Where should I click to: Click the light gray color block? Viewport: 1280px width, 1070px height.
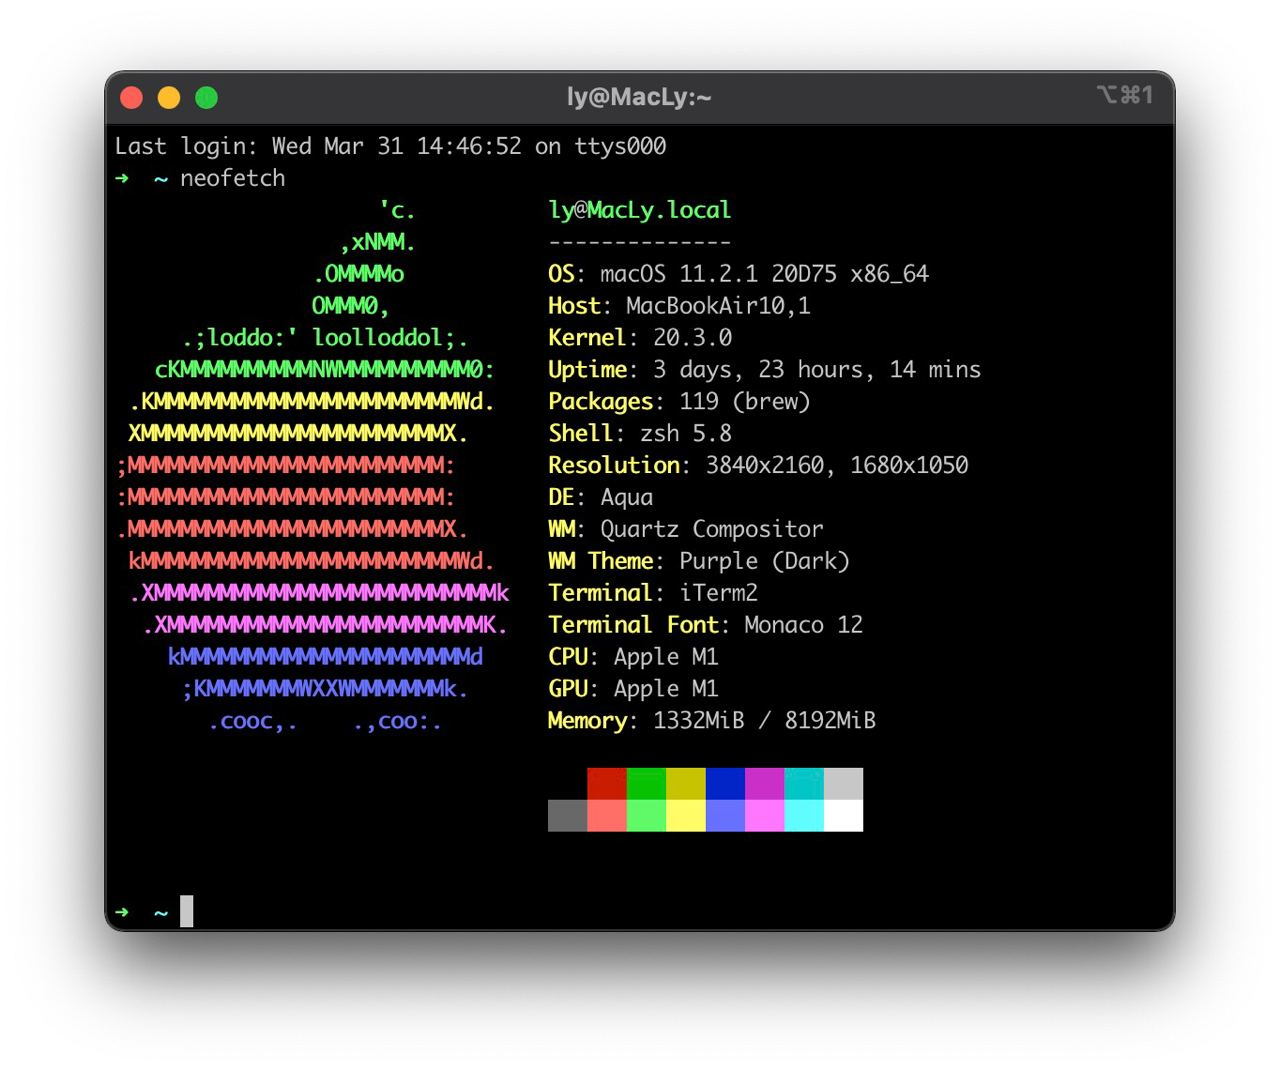point(843,784)
